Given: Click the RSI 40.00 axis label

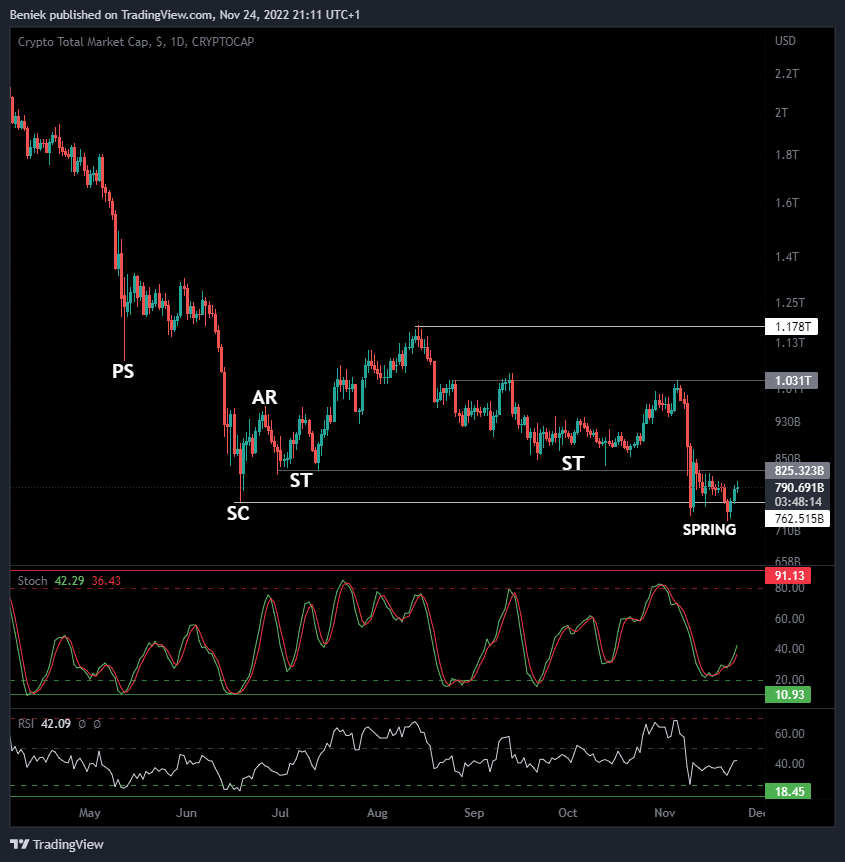Looking at the screenshot, I should (789, 764).
